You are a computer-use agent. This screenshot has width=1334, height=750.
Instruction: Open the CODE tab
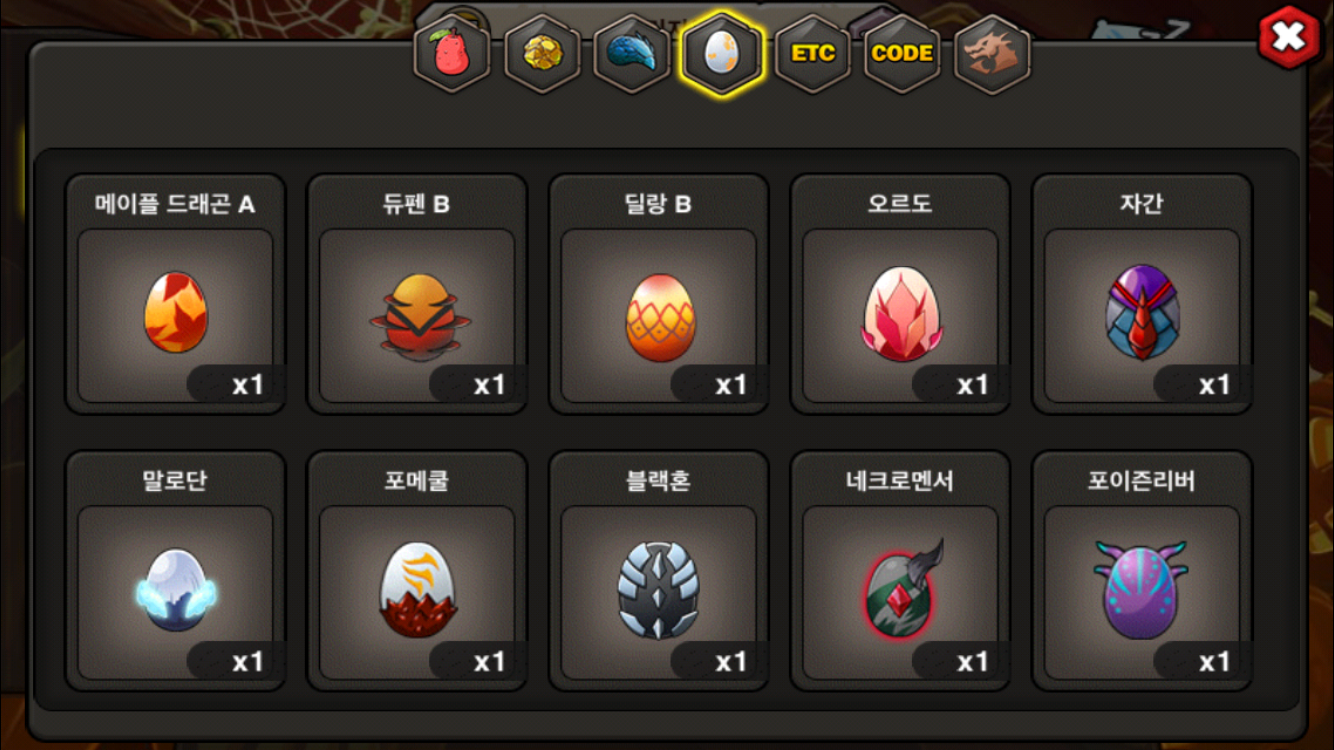[x=902, y=53]
